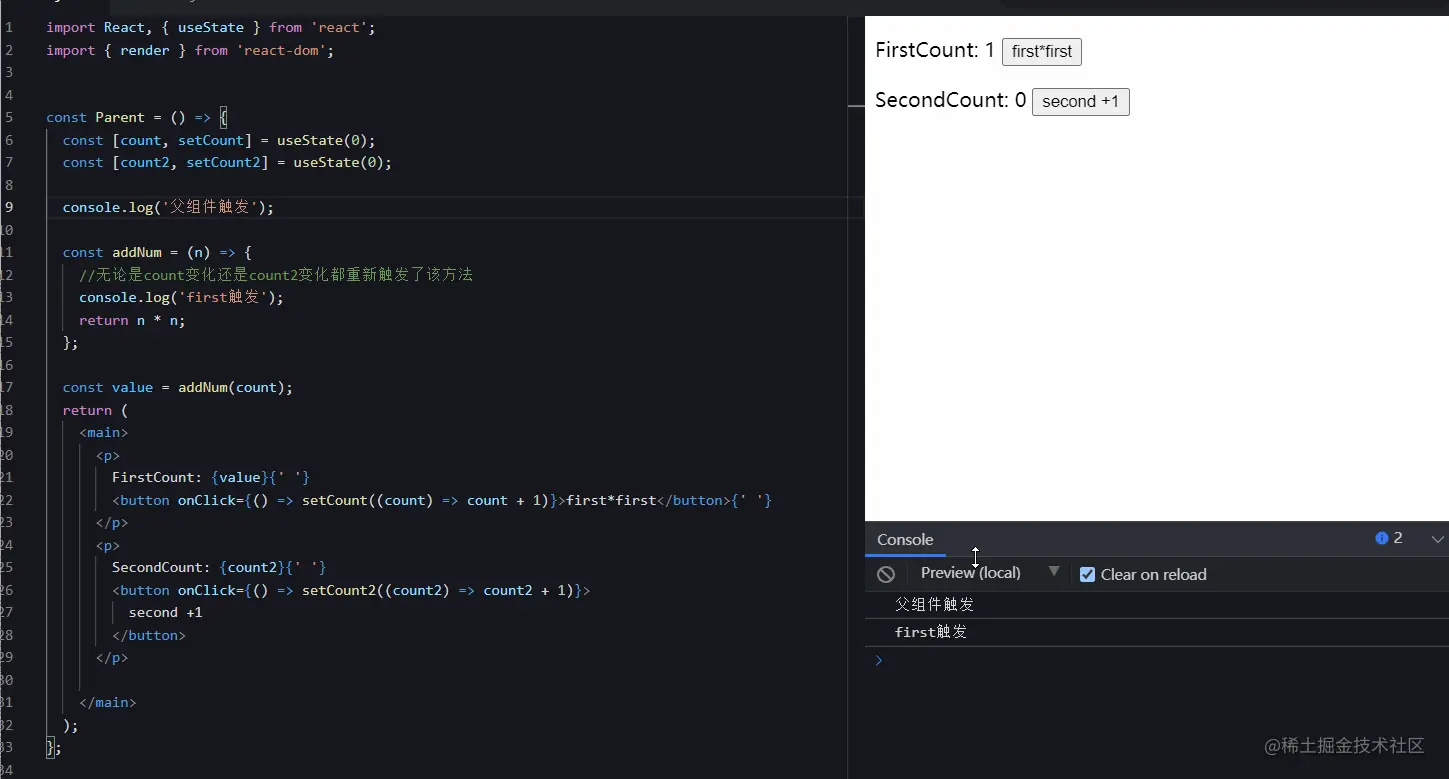Open the Preview (local) context dropdown
The image size is (1449, 779).
point(989,573)
